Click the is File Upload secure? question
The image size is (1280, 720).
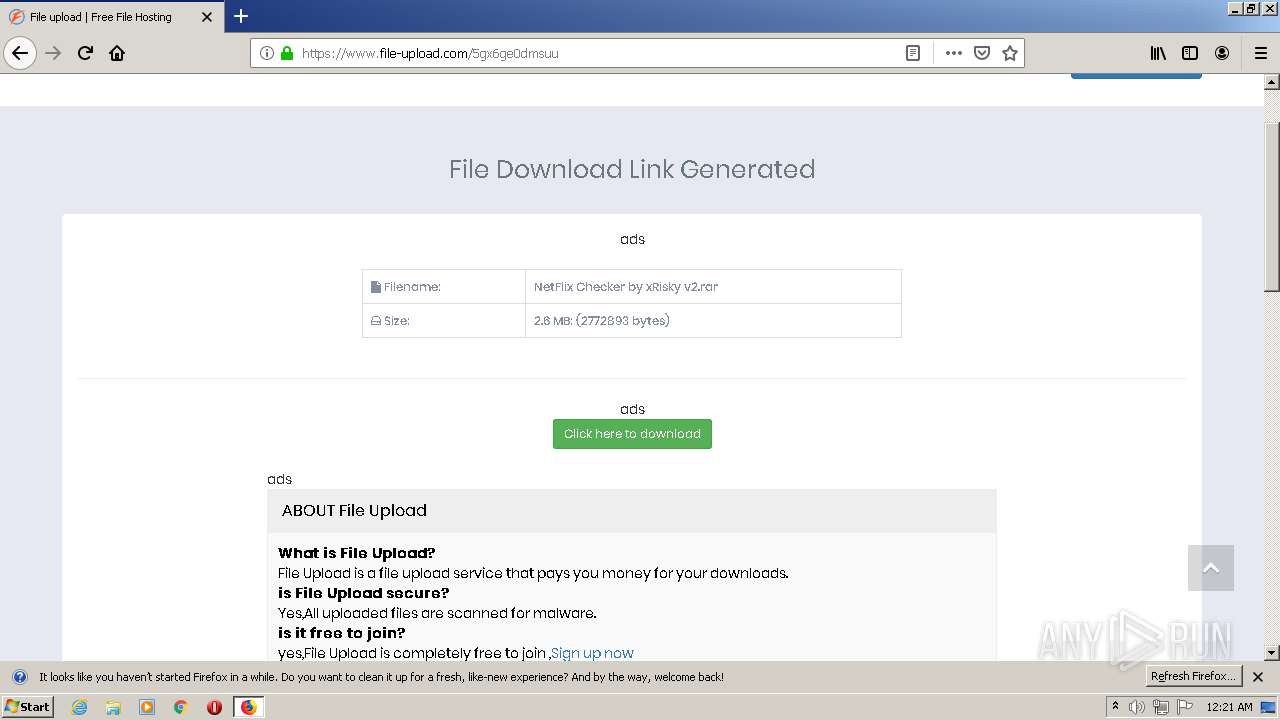click(x=364, y=593)
